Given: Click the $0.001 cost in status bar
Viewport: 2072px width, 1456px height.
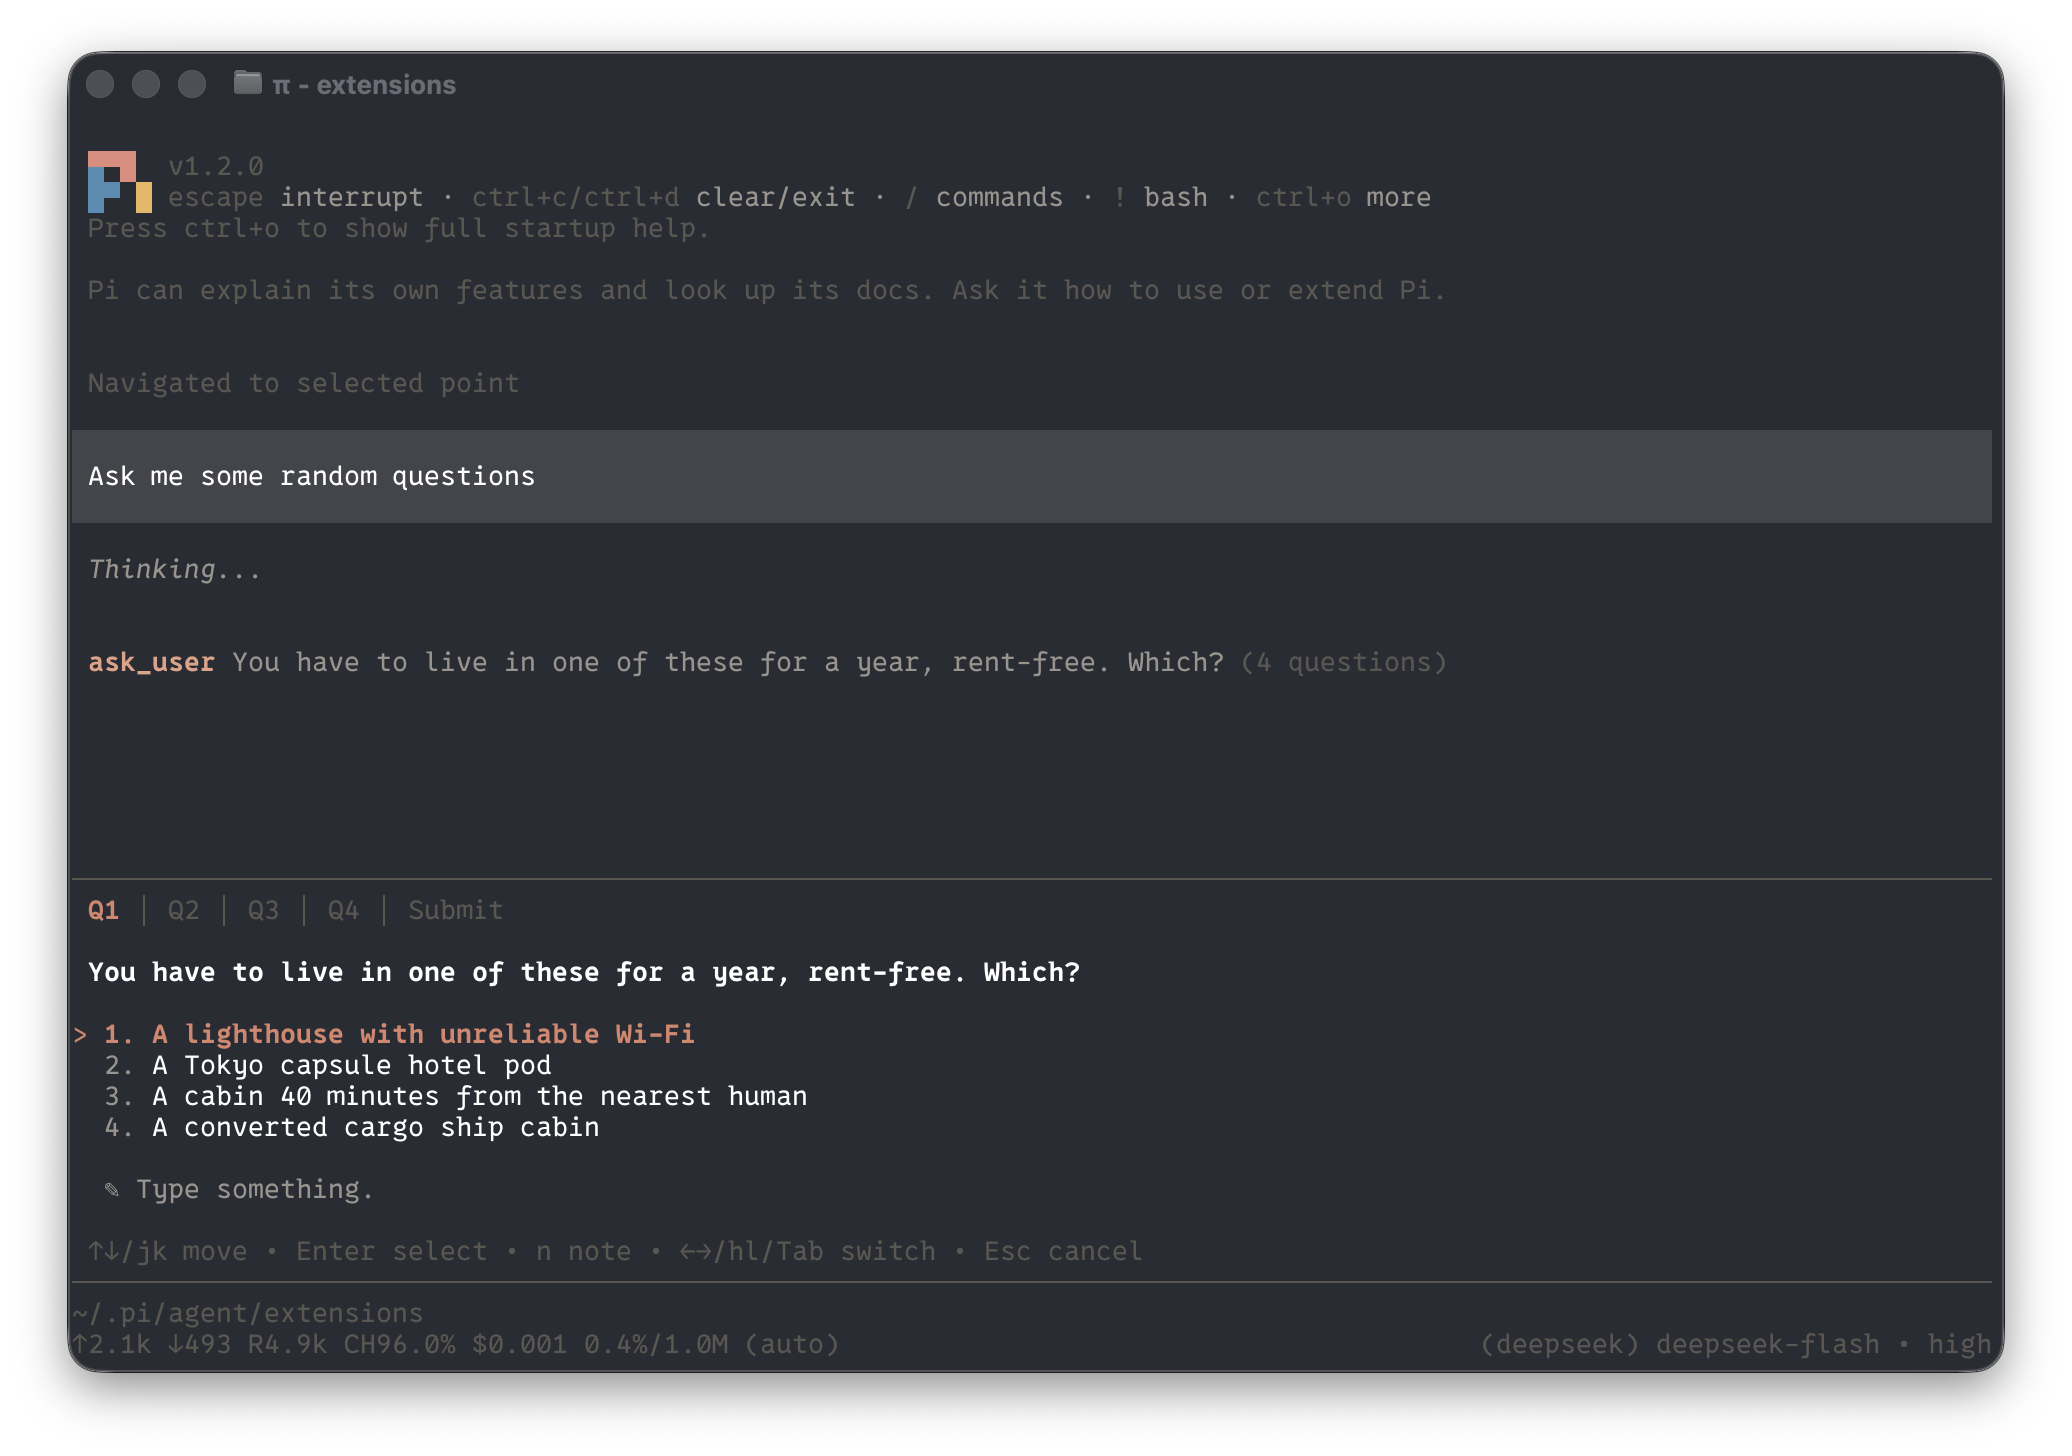Looking at the screenshot, I should 519,1344.
